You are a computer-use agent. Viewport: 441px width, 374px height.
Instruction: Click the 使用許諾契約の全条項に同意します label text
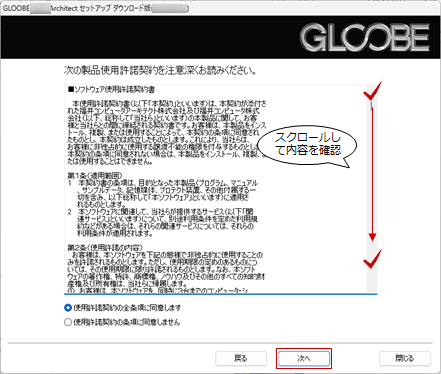(127, 308)
